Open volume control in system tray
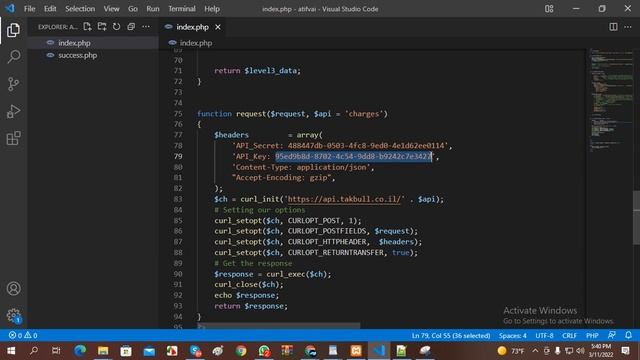This screenshot has height=360, width=640. [x=580, y=351]
